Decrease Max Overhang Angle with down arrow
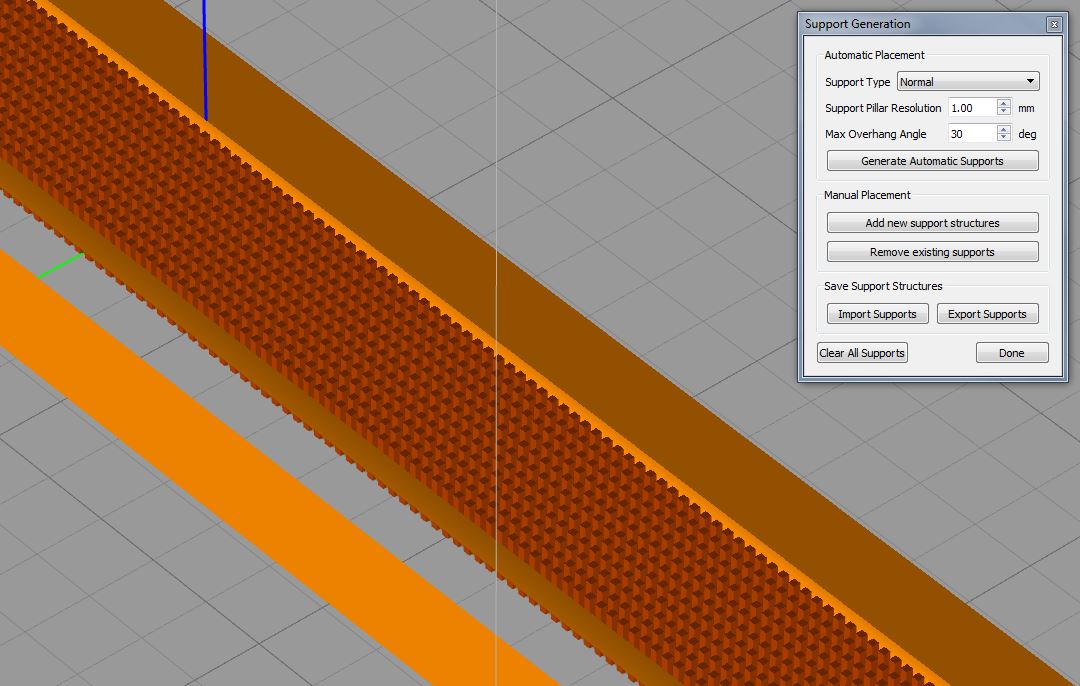The width and height of the screenshot is (1080, 686). point(1004,138)
